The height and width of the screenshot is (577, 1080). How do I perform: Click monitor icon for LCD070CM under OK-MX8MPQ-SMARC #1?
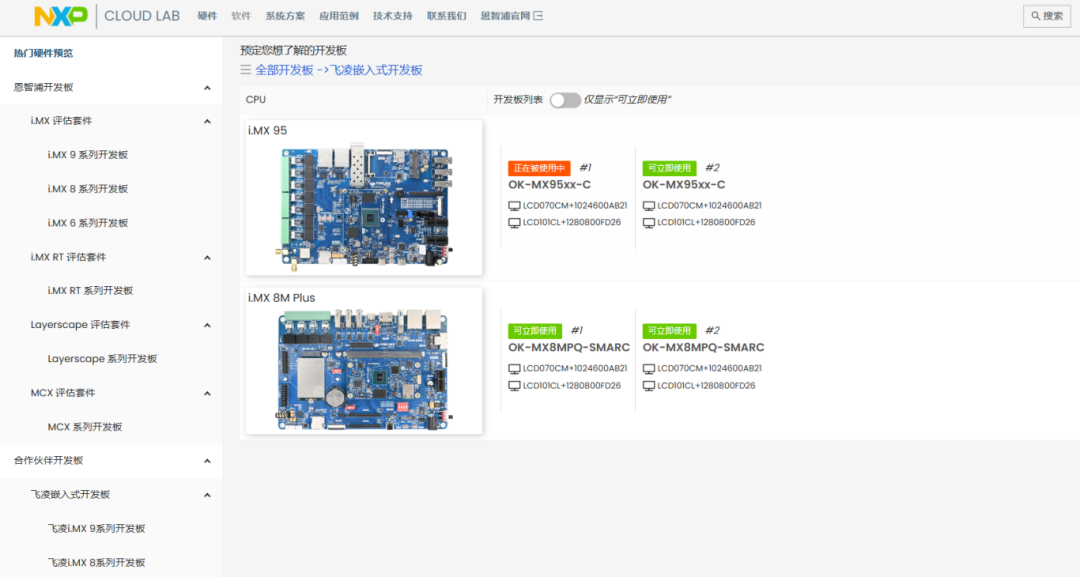(514, 369)
